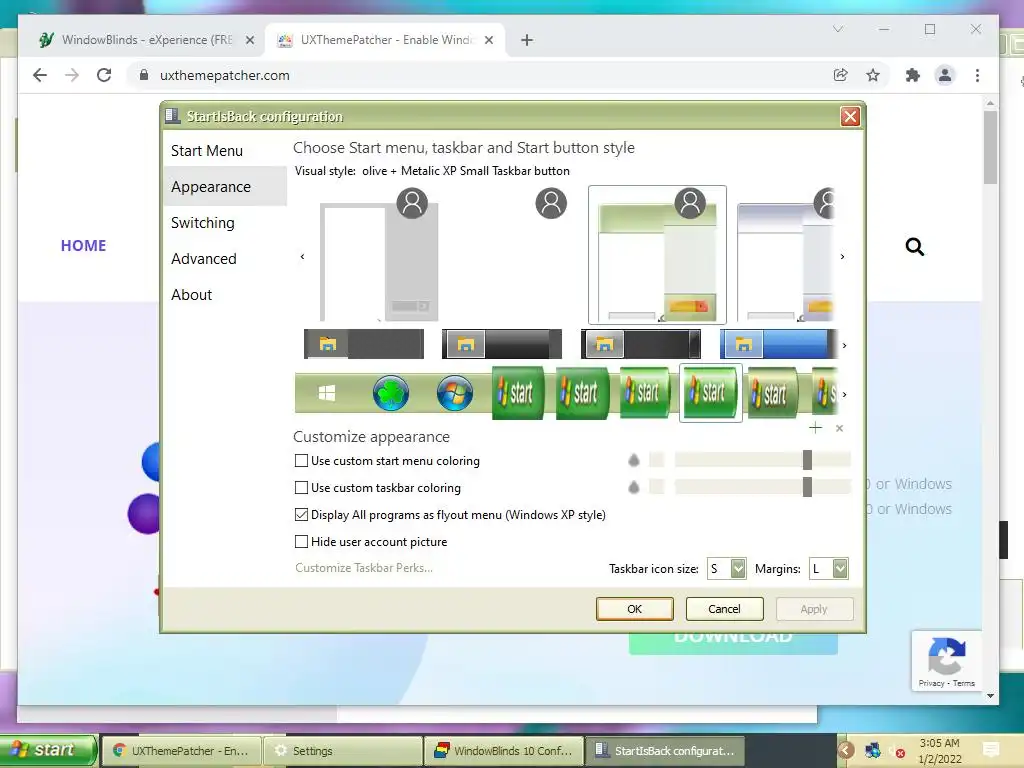Select the flat Windows logo start button style
The width and height of the screenshot is (1024, 768).
coord(327,393)
